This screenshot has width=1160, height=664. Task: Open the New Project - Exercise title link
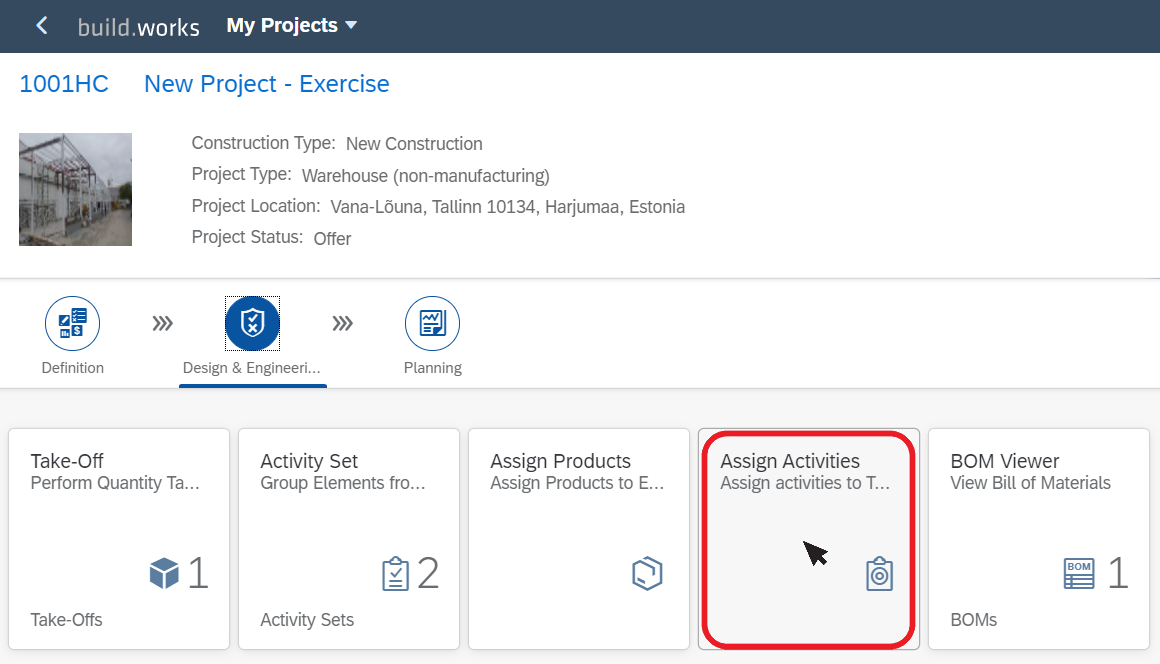pyautogui.click(x=266, y=84)
